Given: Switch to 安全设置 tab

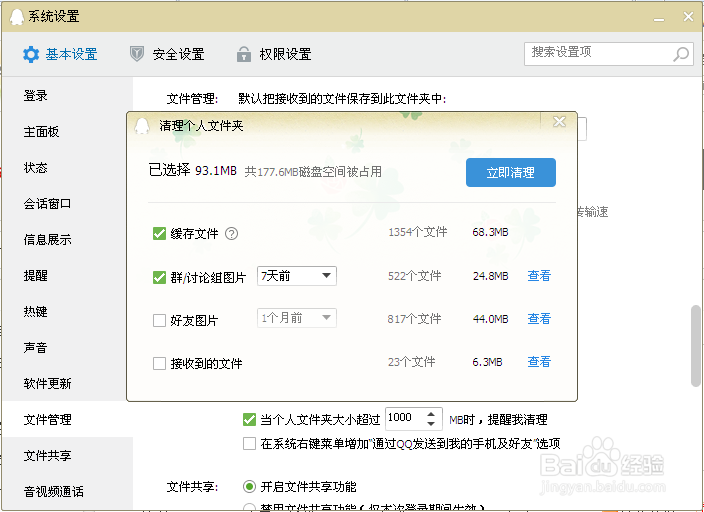Looking at the screenshot, I should point(167,54).
